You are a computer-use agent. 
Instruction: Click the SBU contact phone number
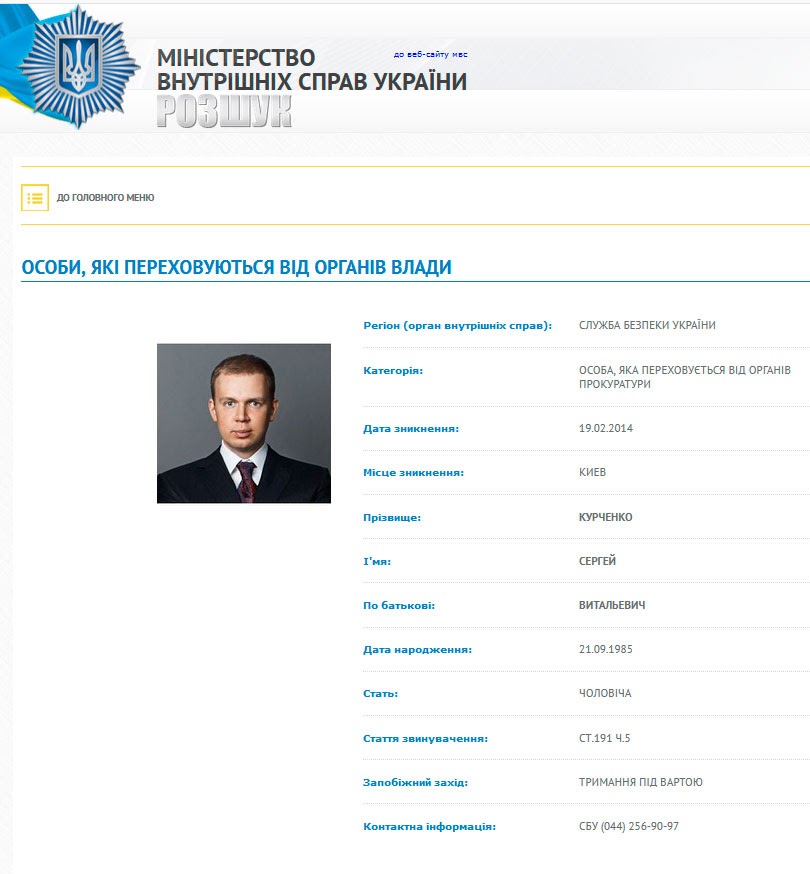pyautogui.click(x=629, y=826)
